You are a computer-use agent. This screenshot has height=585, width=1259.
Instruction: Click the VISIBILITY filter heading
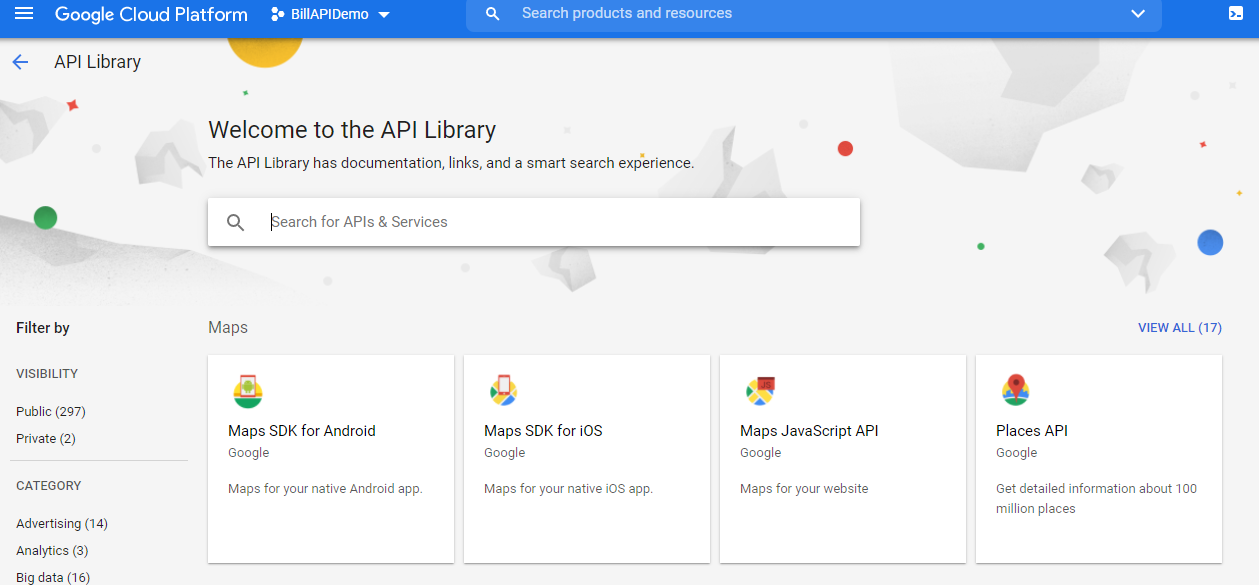47,374
